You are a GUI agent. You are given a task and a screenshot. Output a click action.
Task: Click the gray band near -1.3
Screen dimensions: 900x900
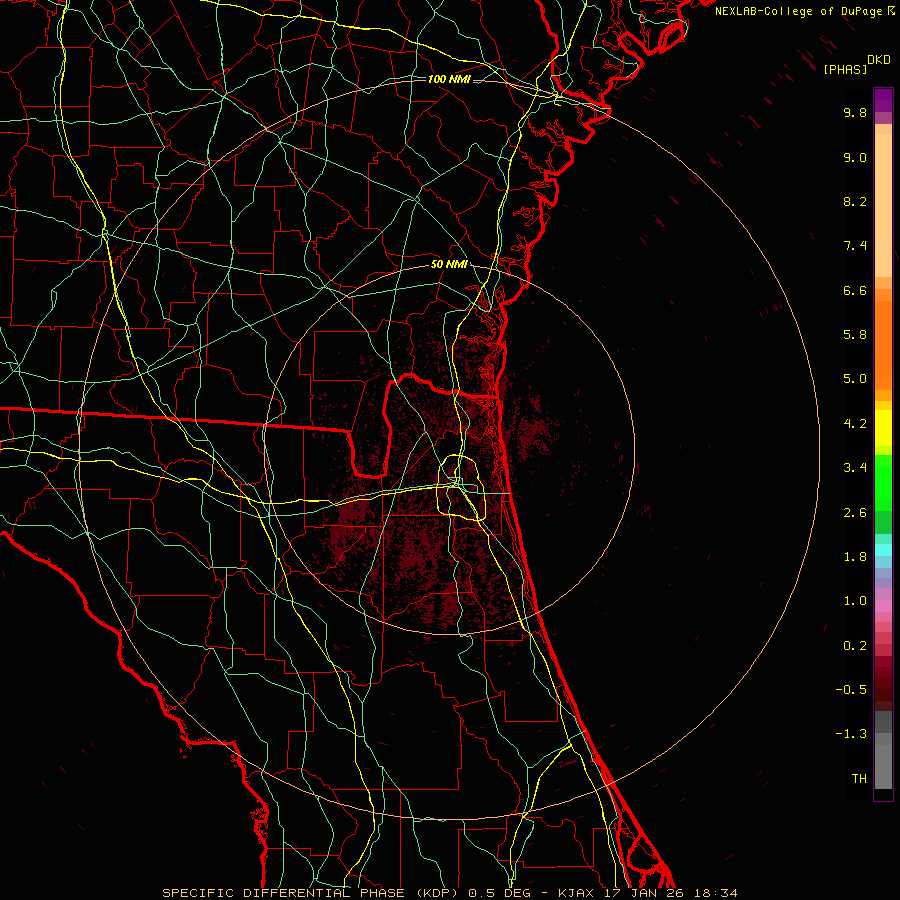[x=883, y=735]
